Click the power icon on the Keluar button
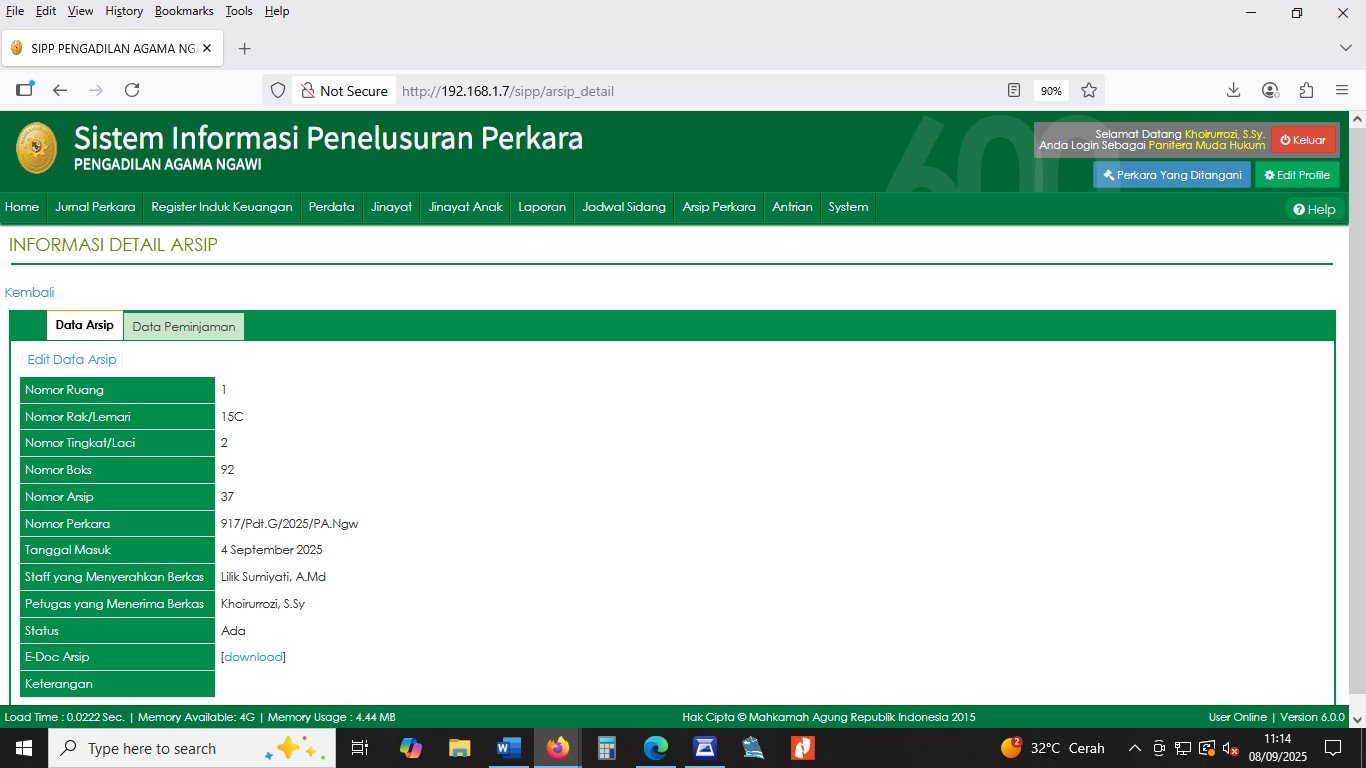This screenshot has height=768, width=1366. click(1285, 139)
